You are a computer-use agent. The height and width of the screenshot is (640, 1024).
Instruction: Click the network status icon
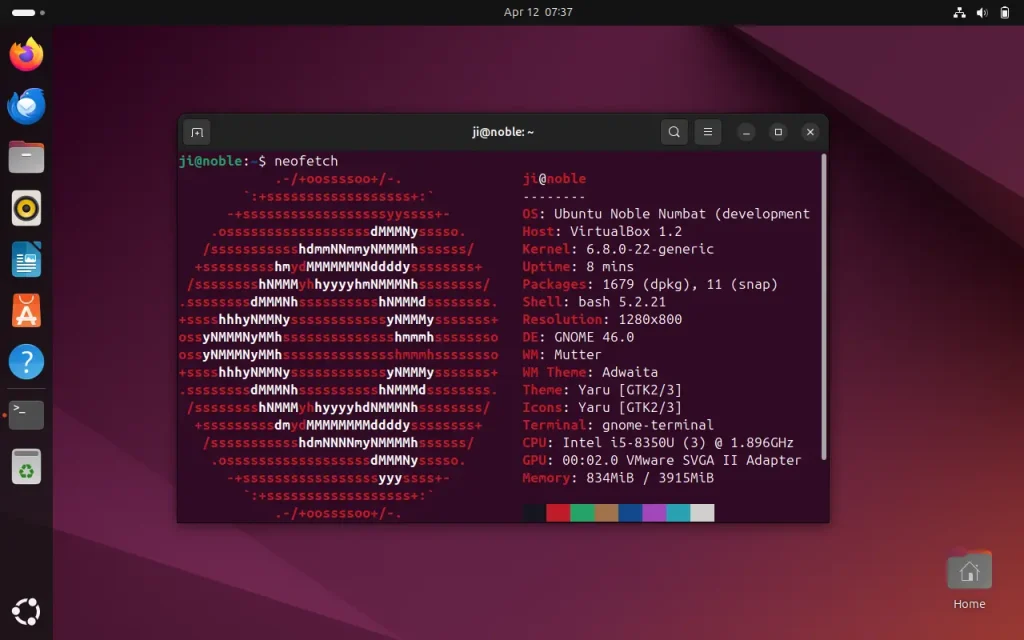959,12
